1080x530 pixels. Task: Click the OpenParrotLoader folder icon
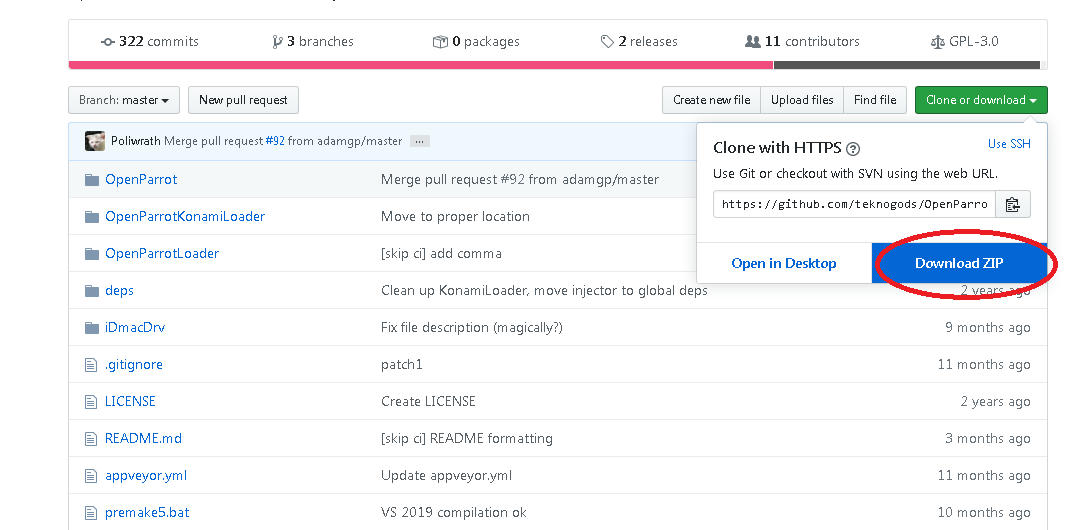coord(92,254)
